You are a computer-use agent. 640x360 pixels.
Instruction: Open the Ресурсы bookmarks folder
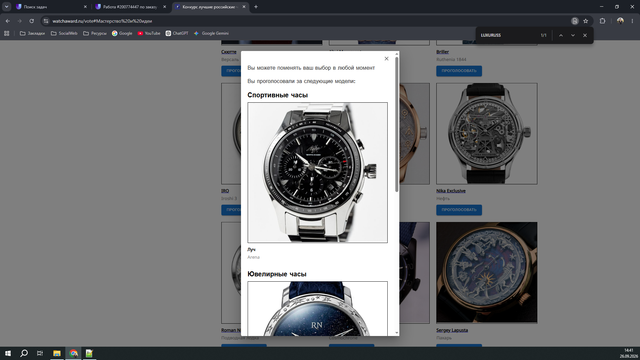[95, 33]
